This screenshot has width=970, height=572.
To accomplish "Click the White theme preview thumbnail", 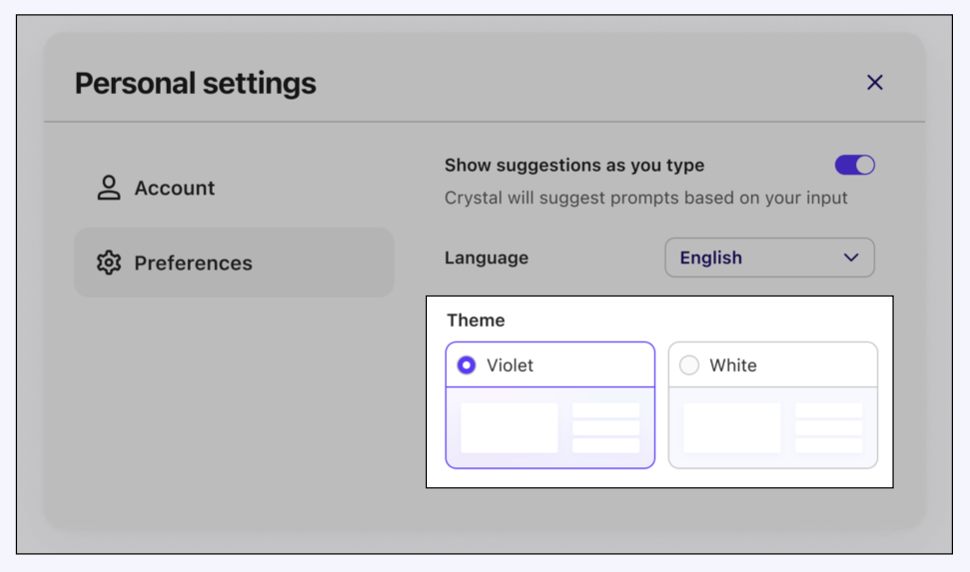I will (x=773, y=428).
